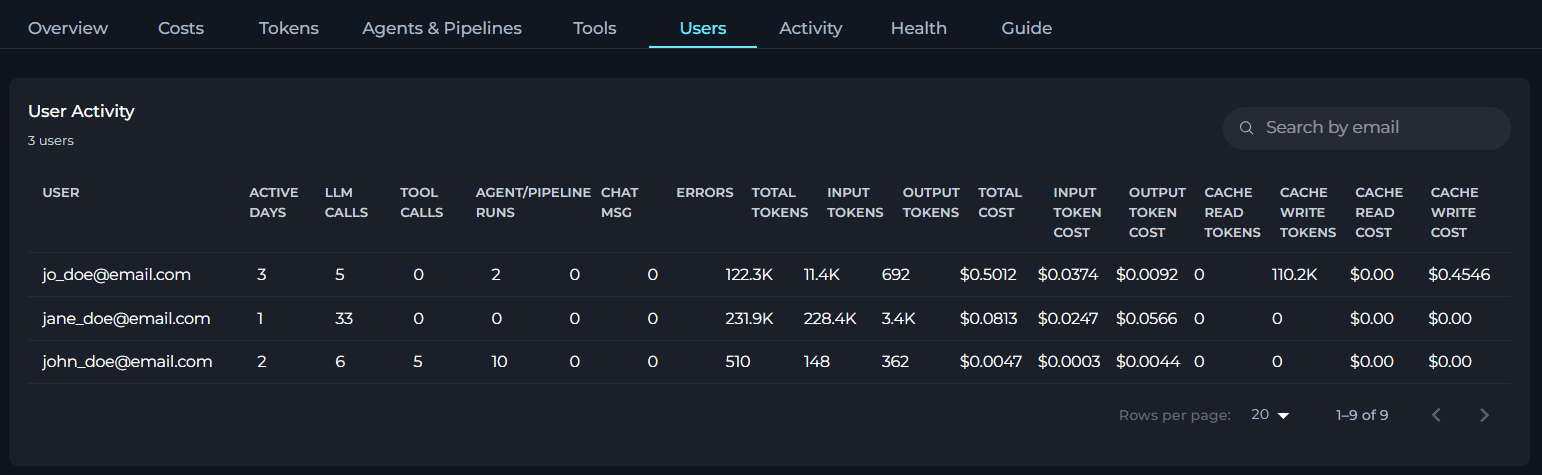The height and width of the screenshot is (475, 1542).
Task: Click output token cost $0.0566
Action: point(1147,318)
